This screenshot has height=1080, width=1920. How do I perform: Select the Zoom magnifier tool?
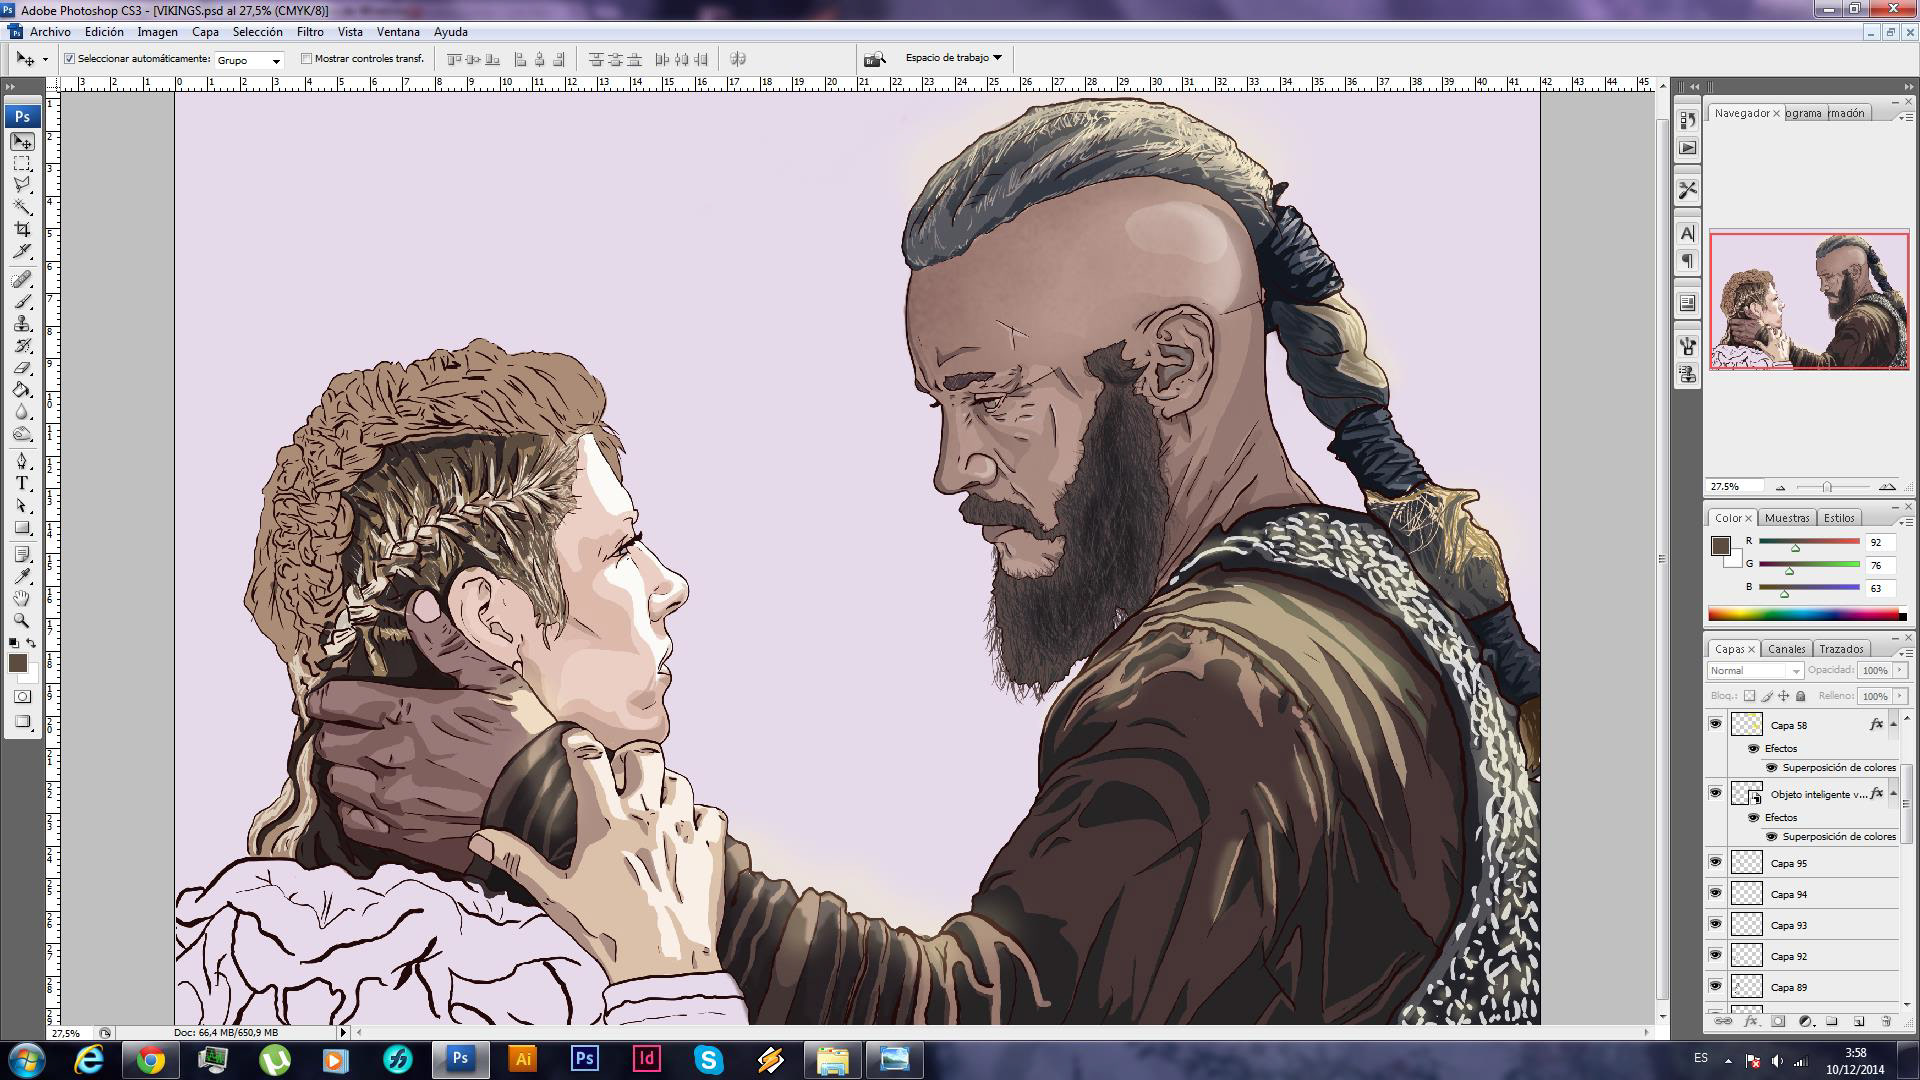tap(22, 620)
